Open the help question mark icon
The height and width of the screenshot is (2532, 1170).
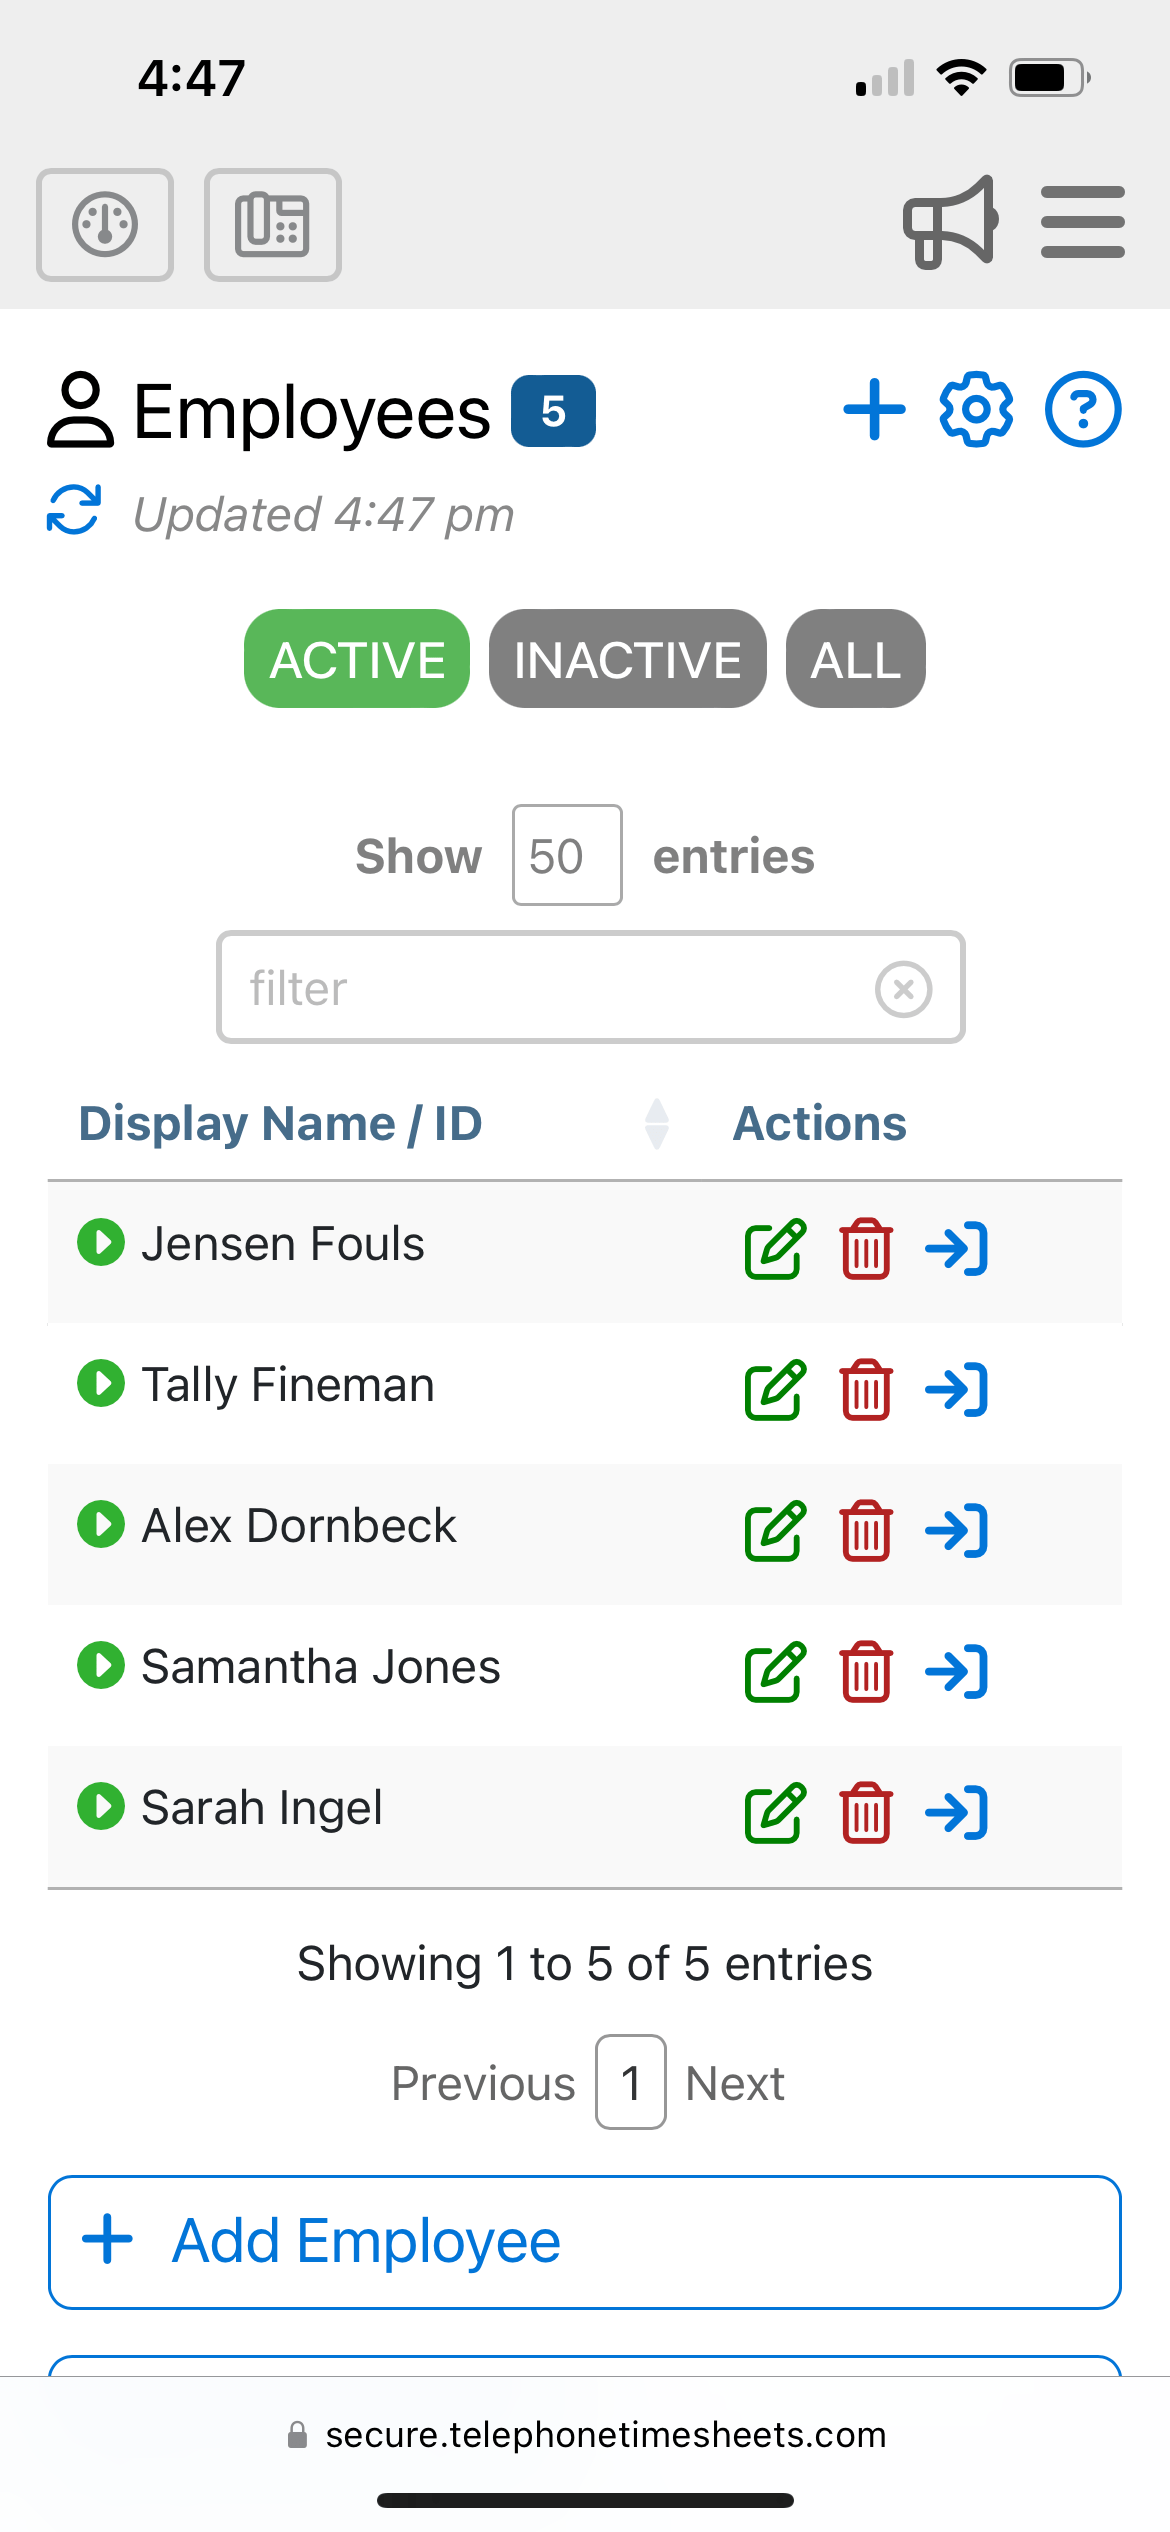pos(1083,409)
